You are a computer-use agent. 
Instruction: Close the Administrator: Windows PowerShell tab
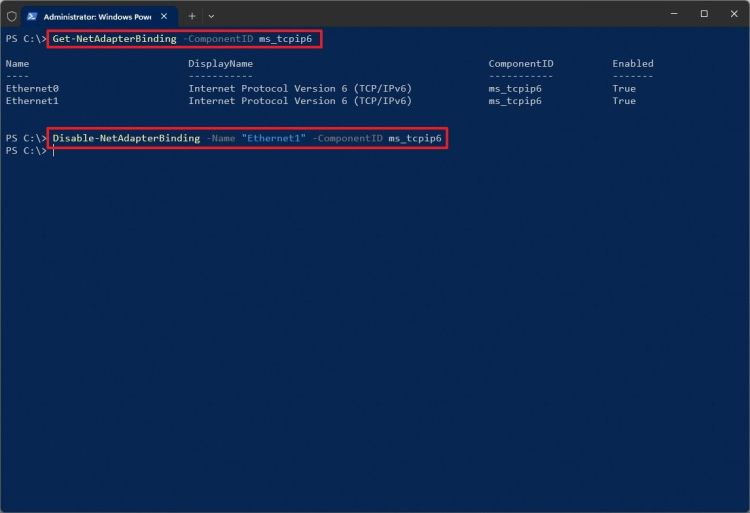tap(164, 16)
